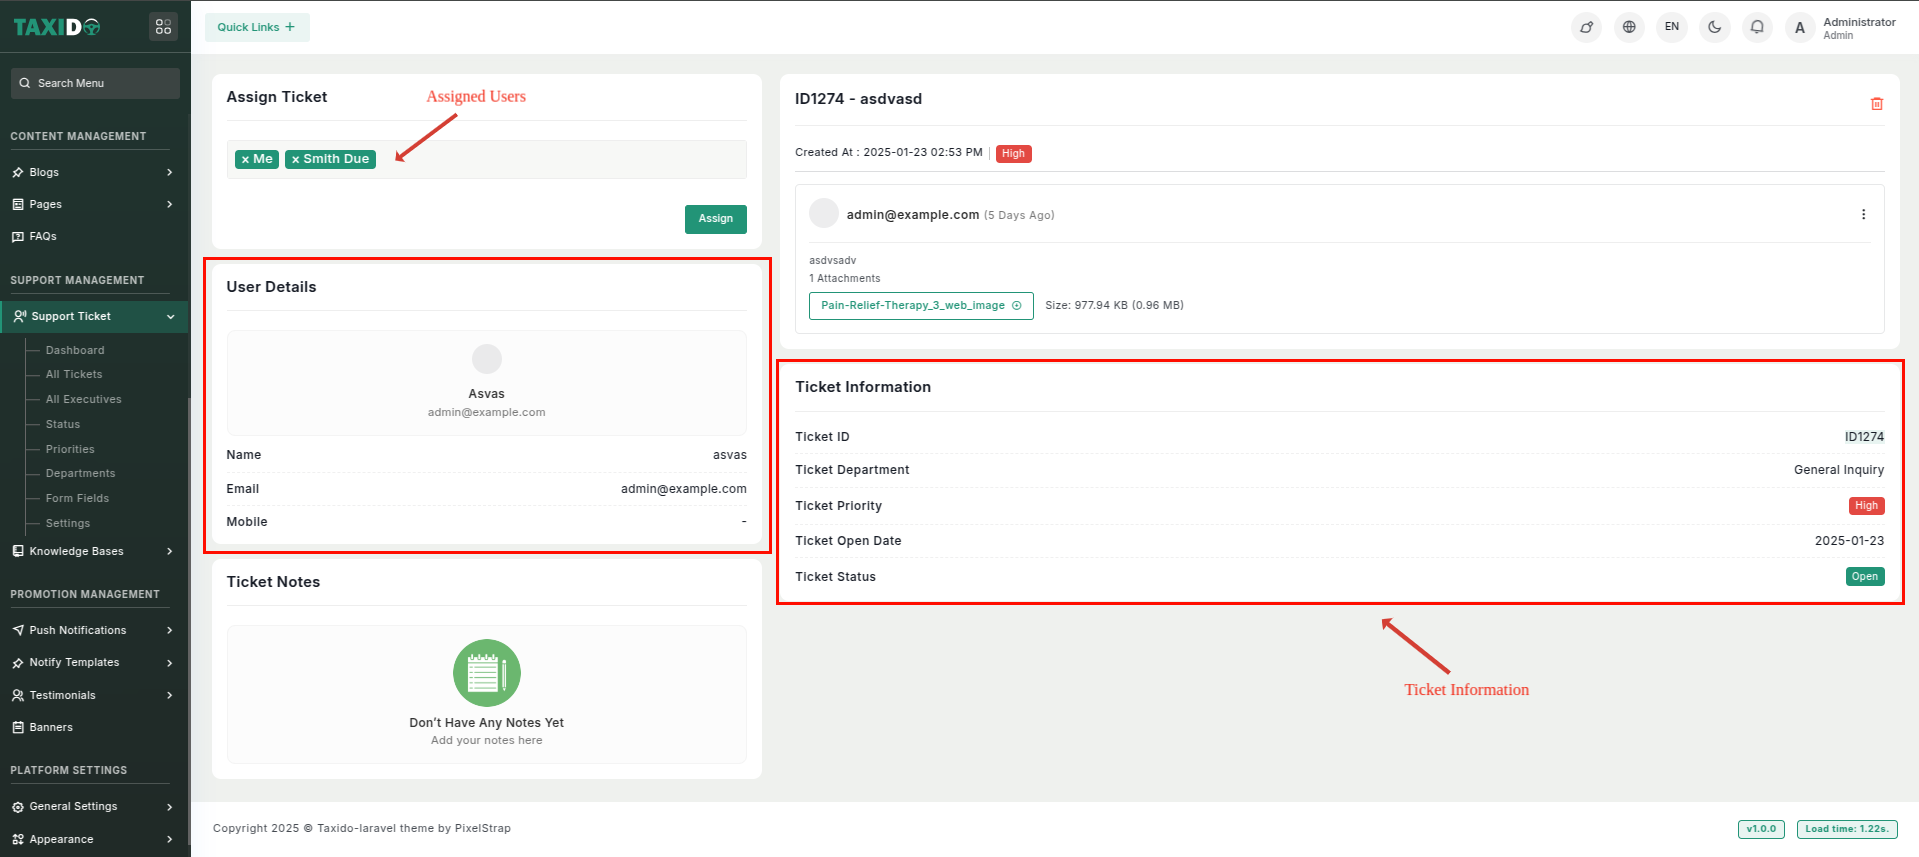
Task: Open All Tickets in the sidebar
Action: pos(74,374)
